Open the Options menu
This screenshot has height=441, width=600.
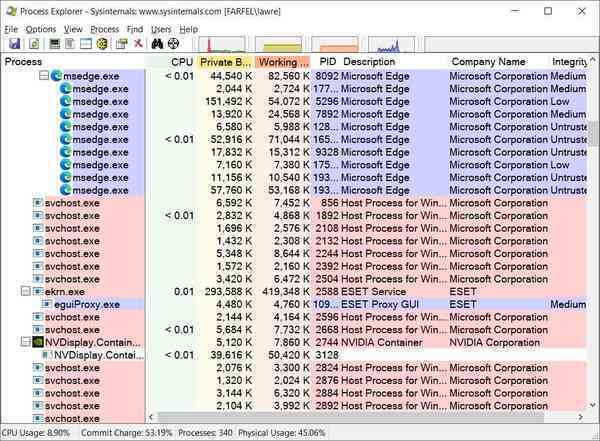[x=41, y=29]
